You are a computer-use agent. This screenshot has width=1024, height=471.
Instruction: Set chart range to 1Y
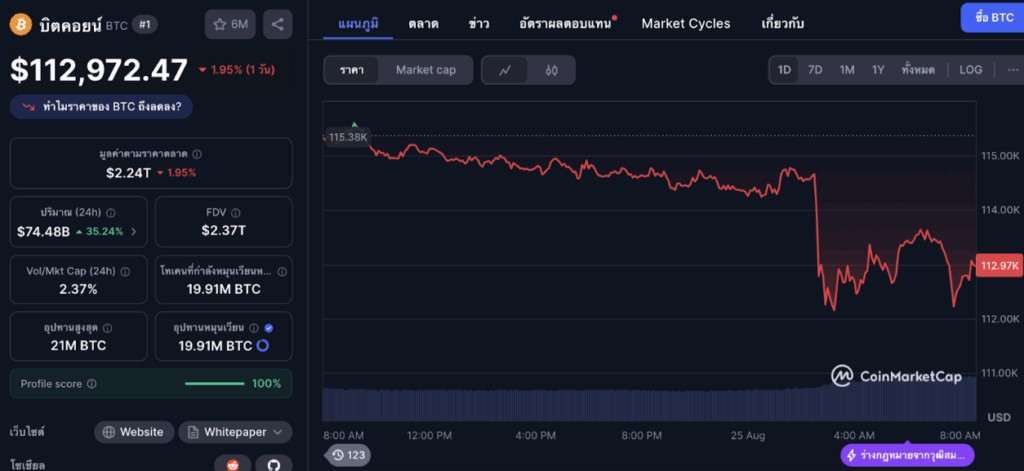(x=878, y=70)
